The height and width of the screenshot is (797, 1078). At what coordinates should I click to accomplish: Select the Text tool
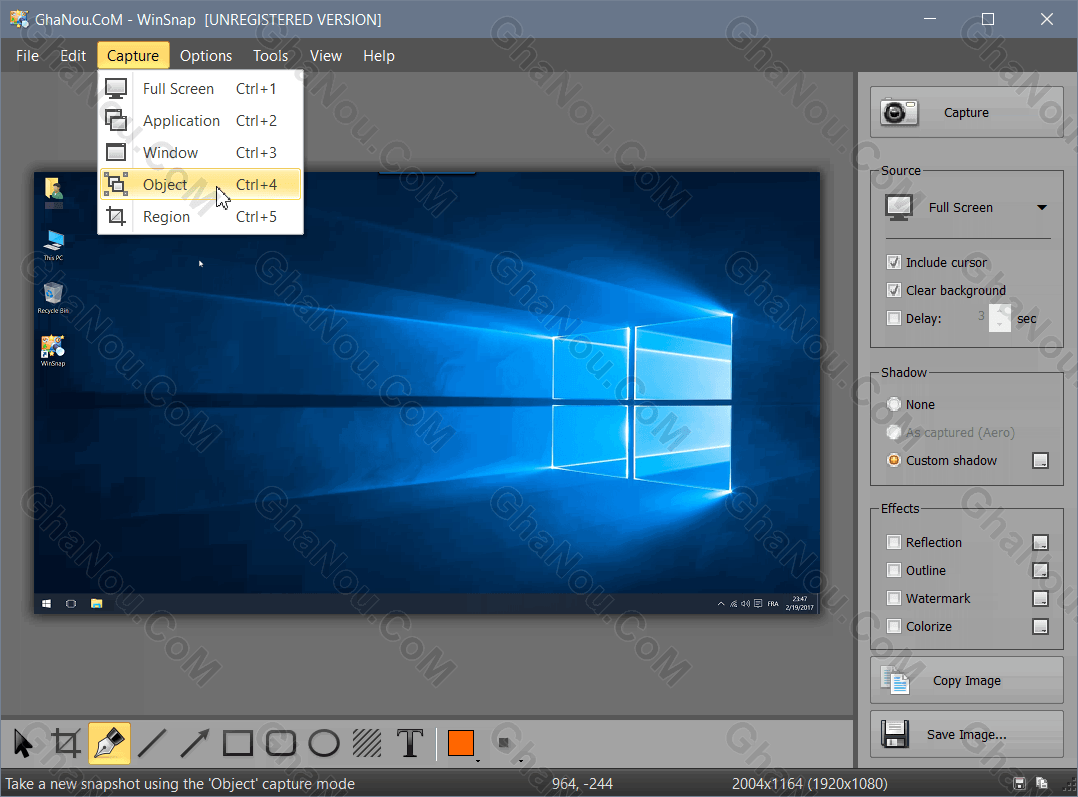[410, 743]
